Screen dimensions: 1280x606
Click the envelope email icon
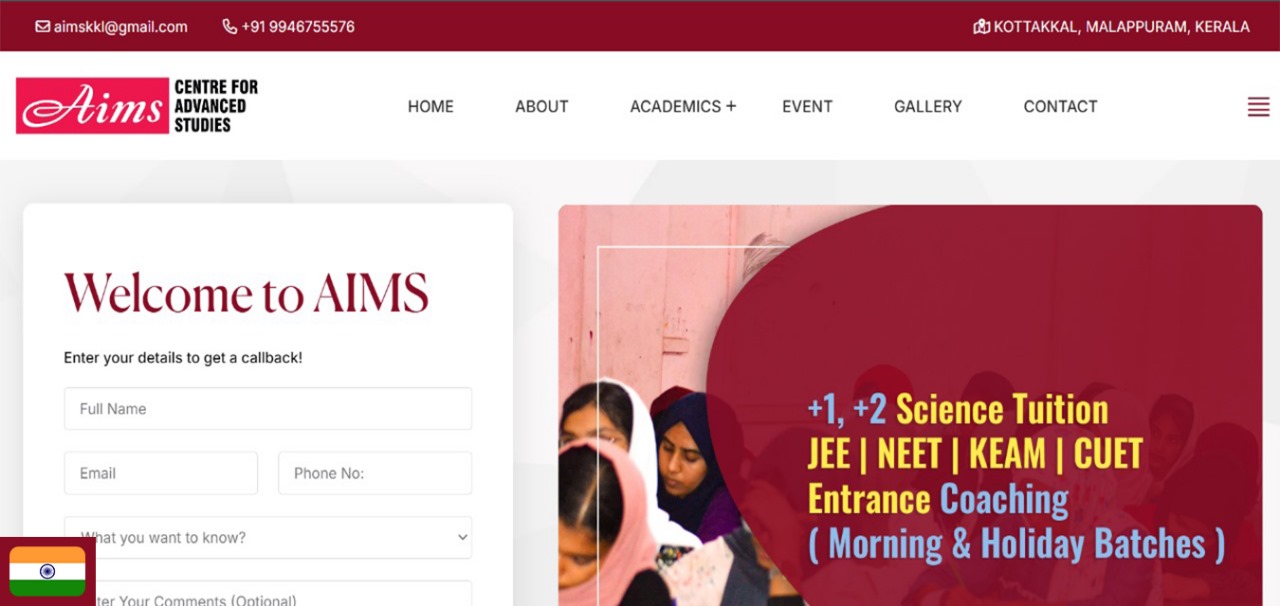point(42,27)
